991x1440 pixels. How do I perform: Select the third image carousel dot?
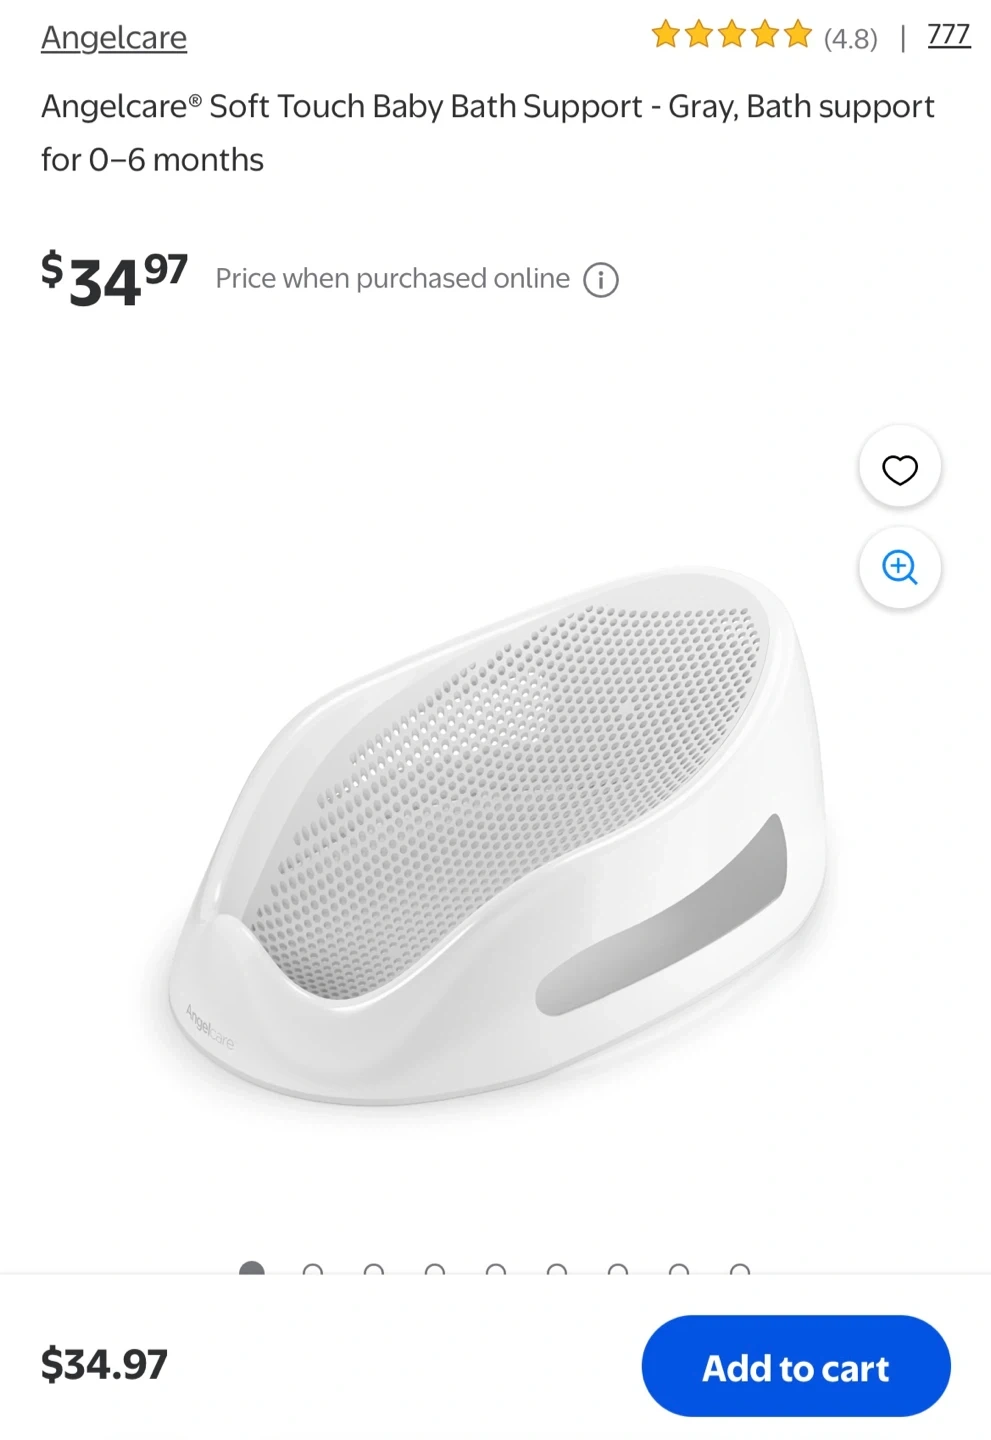(x=374, y=1268)
